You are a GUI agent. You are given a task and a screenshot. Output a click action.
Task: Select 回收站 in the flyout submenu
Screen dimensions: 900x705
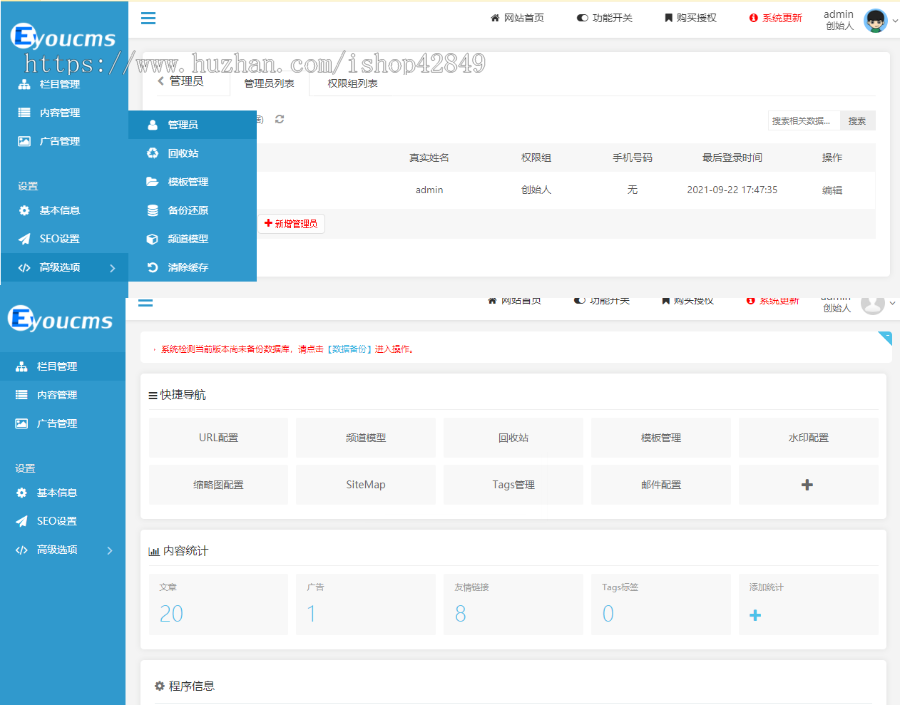click(x=192, y=153)
